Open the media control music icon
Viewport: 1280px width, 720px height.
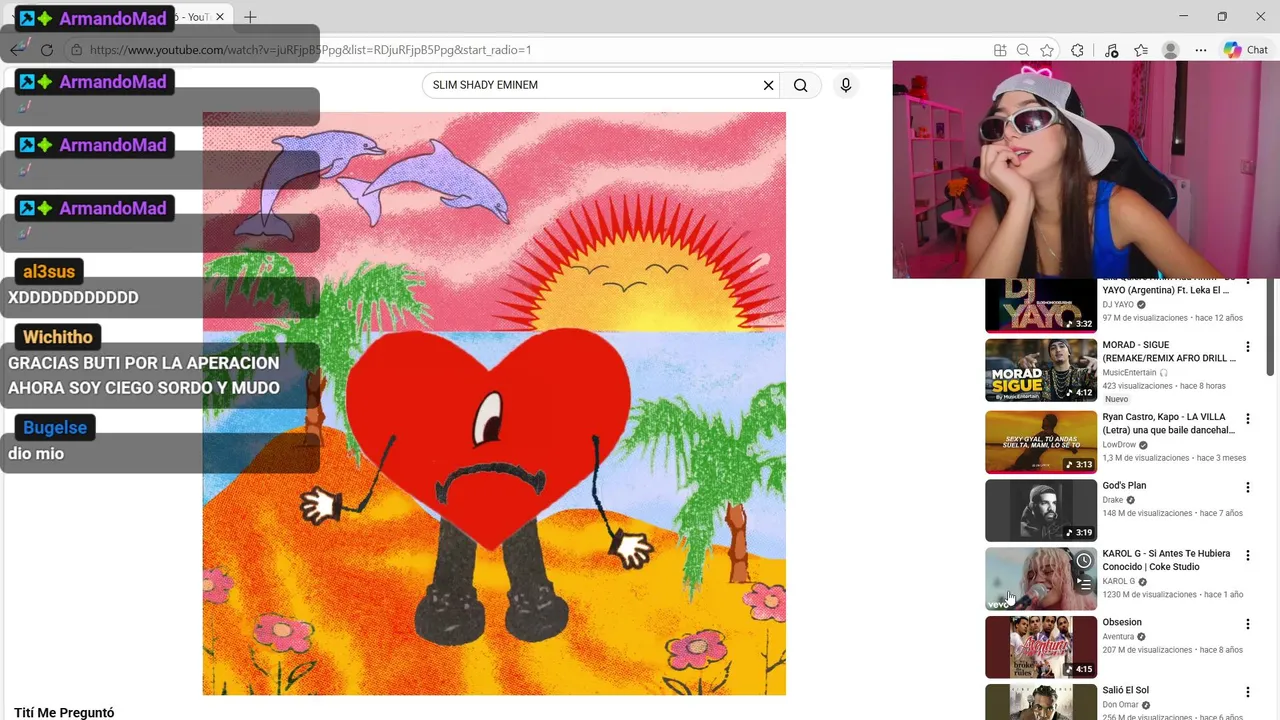1111,50
